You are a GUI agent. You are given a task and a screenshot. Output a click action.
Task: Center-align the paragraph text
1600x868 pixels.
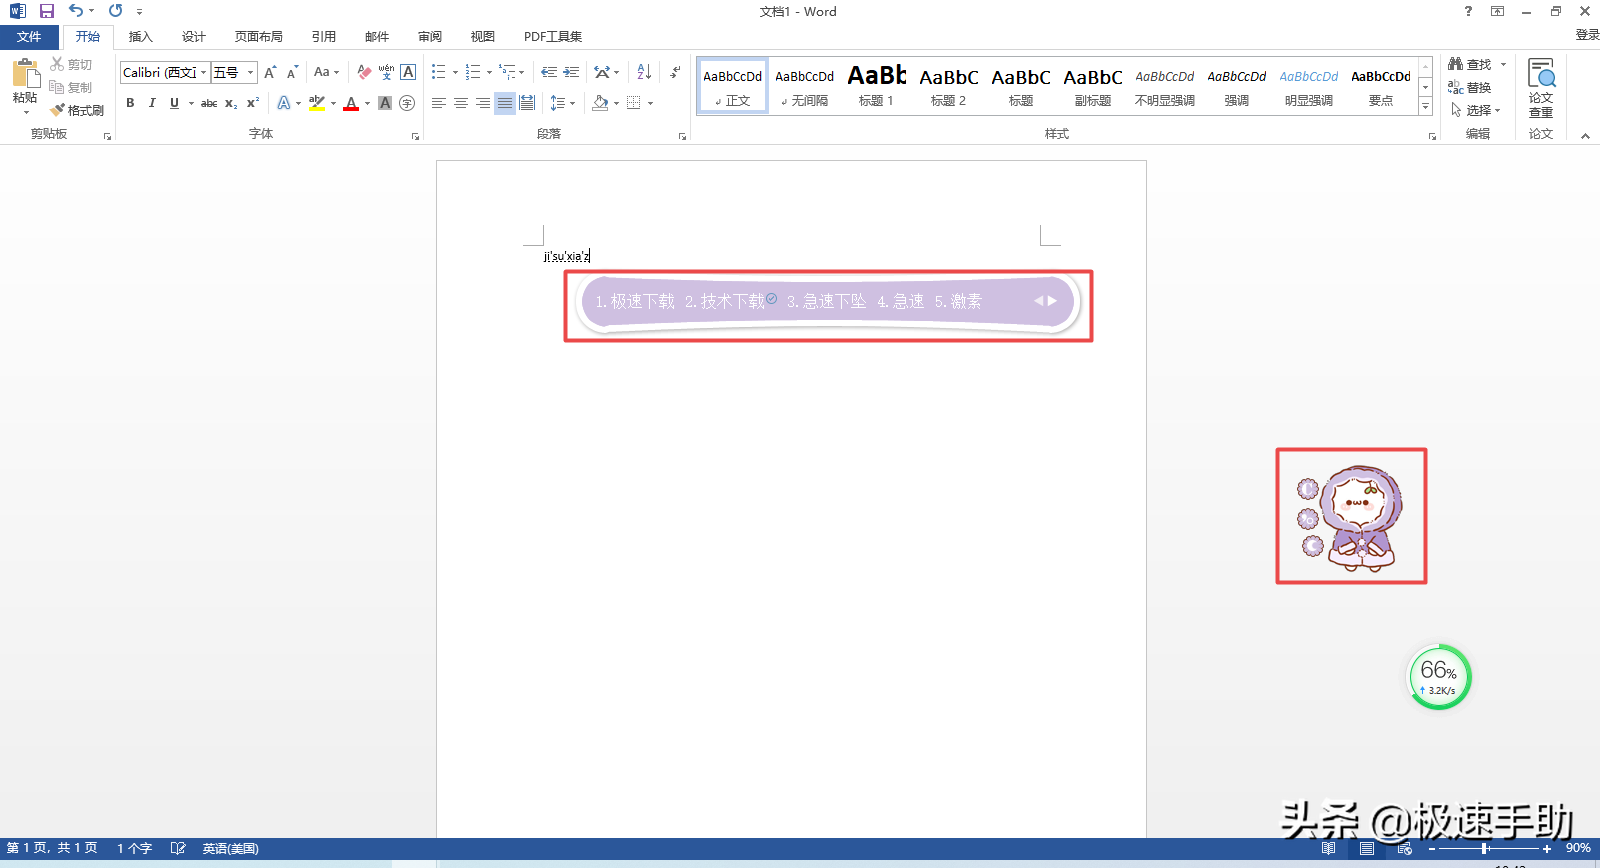click(x=461, y=103)
